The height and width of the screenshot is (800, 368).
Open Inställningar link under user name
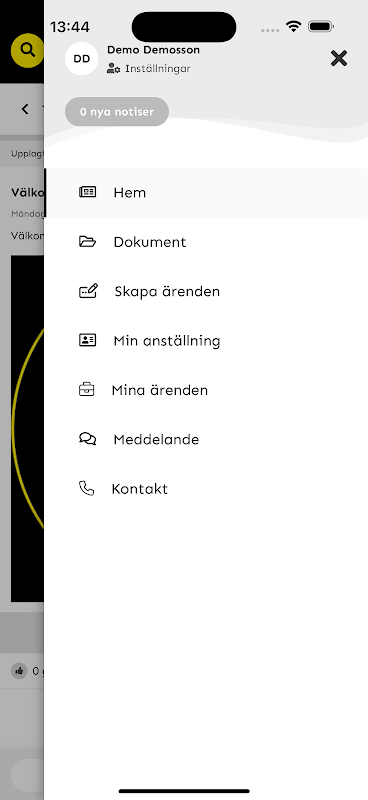(158, 69)
